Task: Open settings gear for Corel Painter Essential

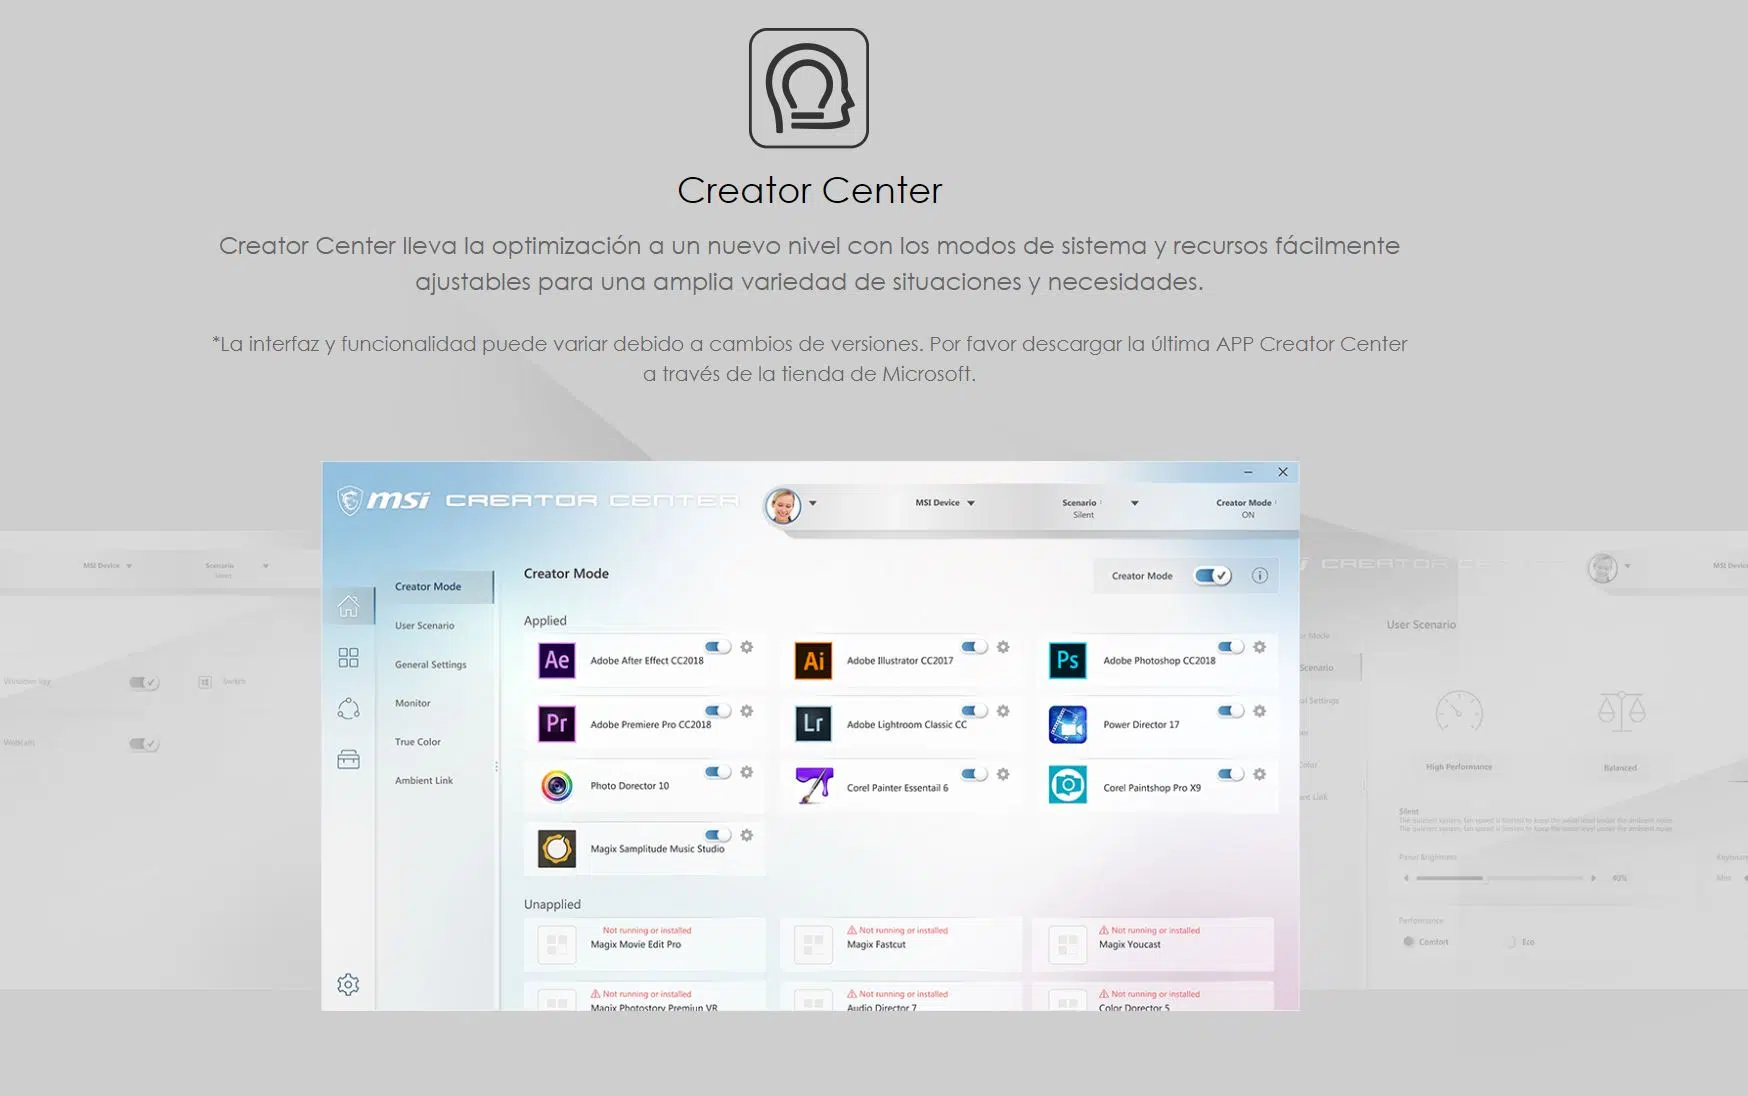Action: [1003, 774]
